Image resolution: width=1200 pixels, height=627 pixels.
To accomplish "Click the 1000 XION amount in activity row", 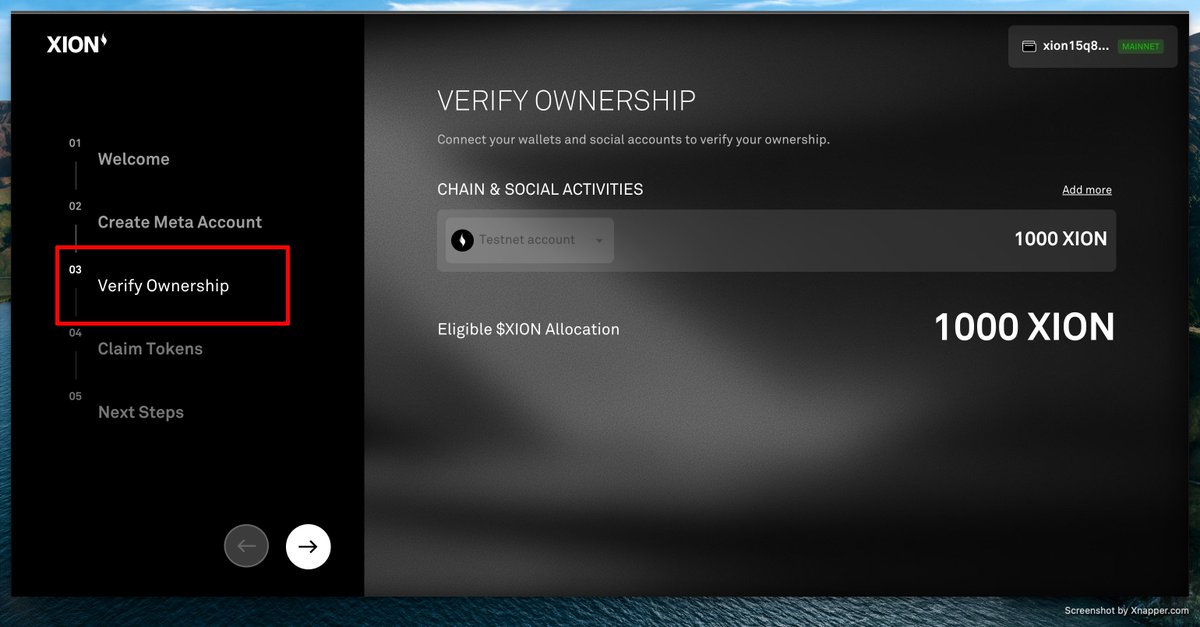I will [x=1061, y=239].
